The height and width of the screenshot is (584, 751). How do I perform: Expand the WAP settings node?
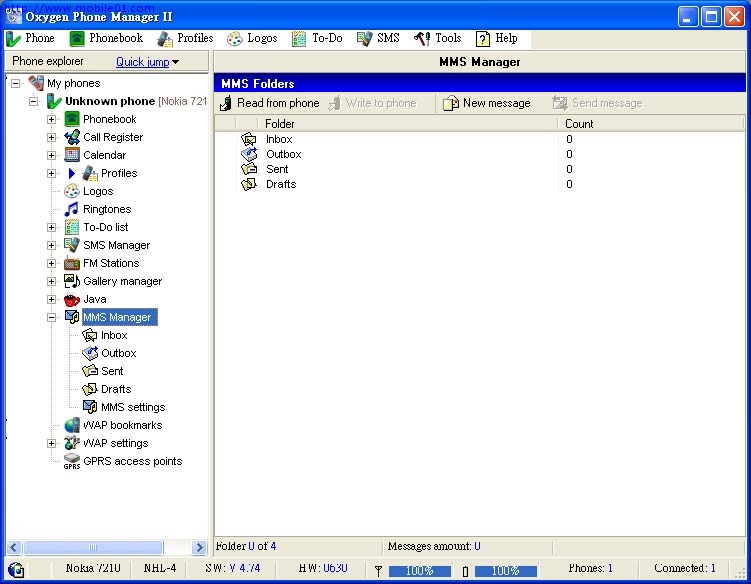point(51,444)
